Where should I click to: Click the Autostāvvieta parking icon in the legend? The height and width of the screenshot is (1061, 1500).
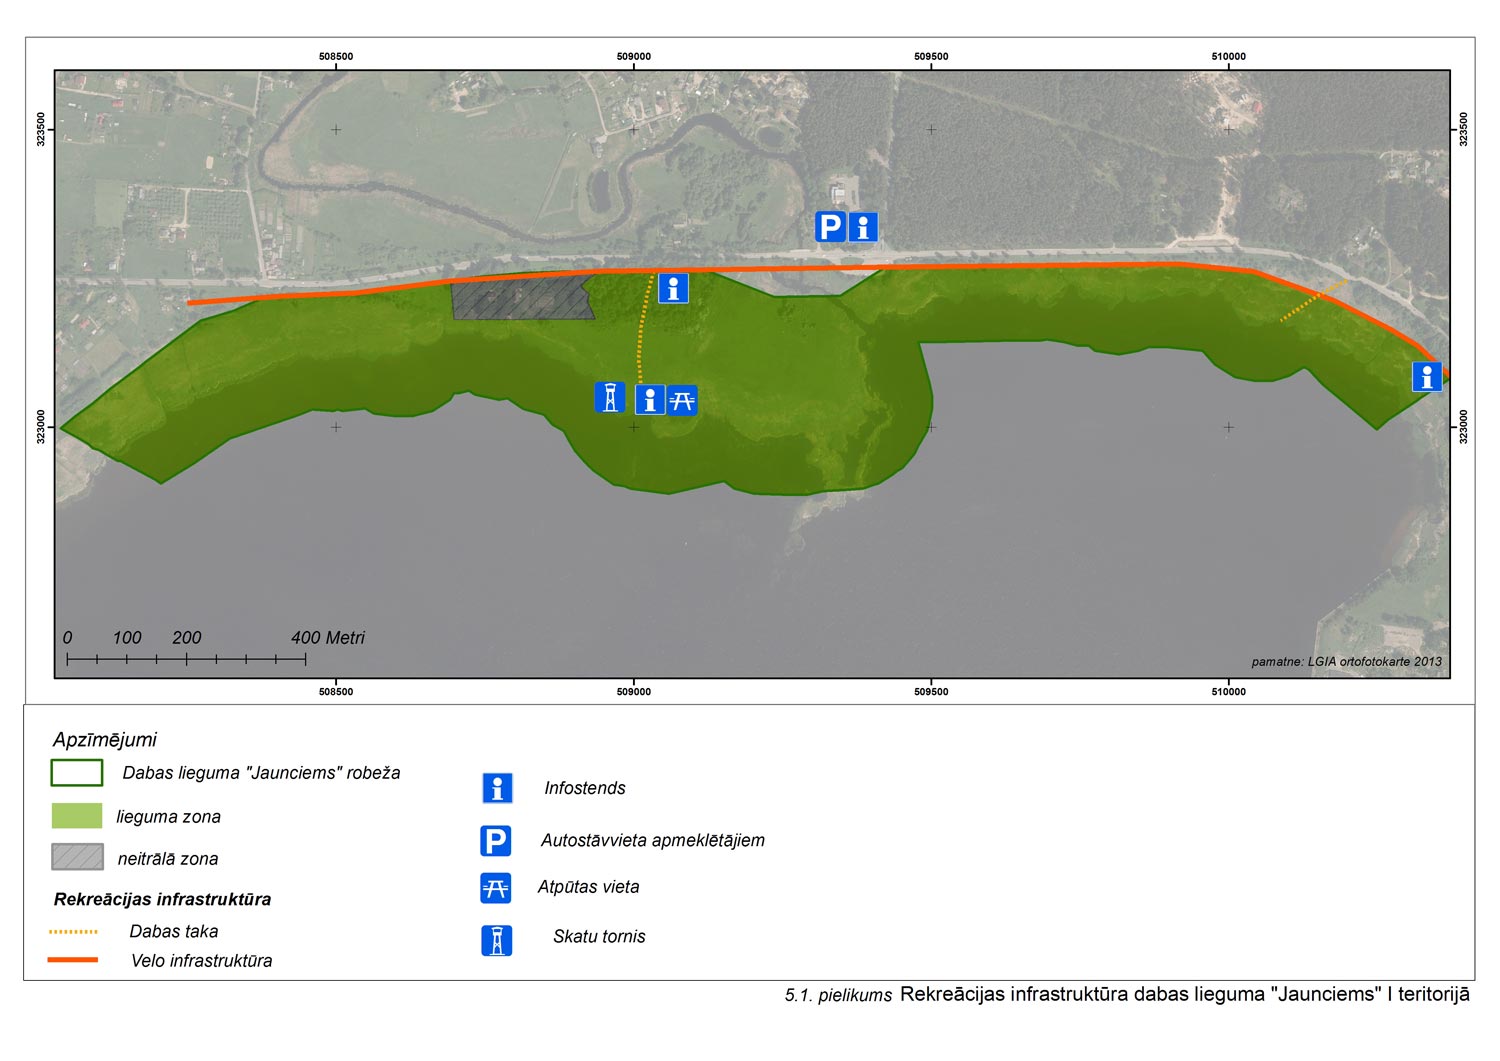tap(496, 841)
